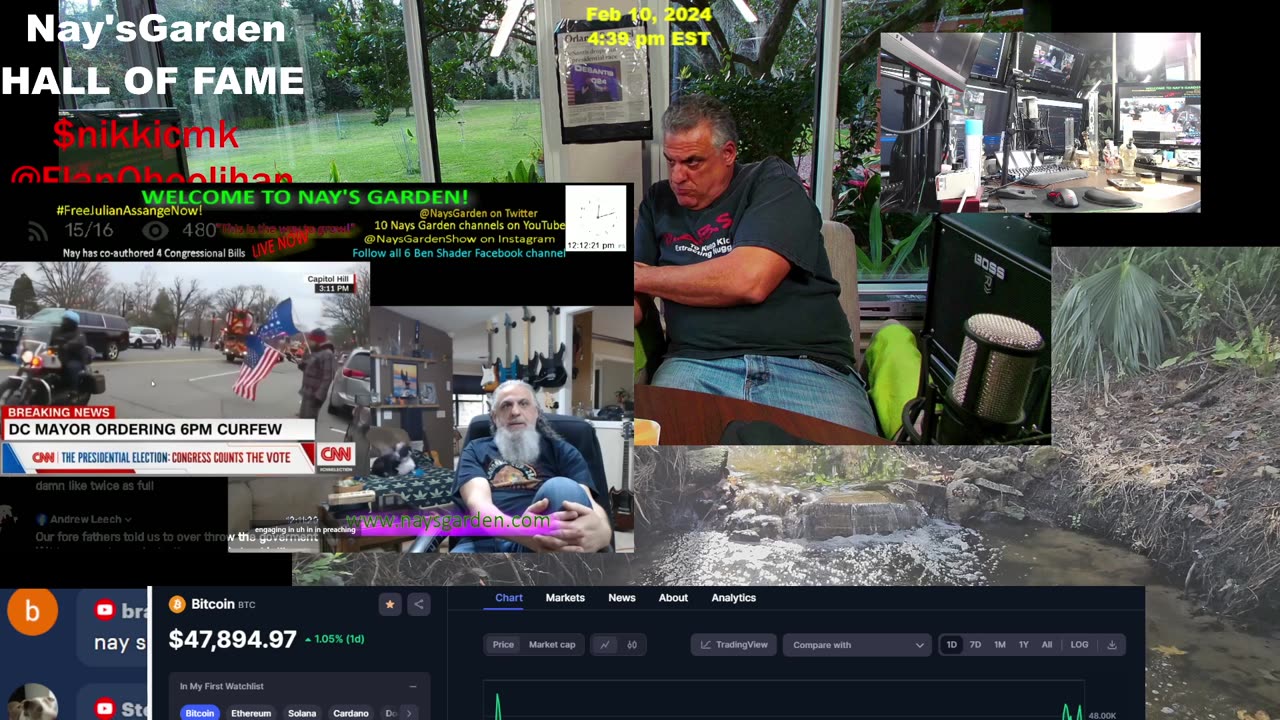Image resolution: width=1280 pixels, height=720 pixels.
Task: Open the share icon beside the star
Action: pyautogui.click(x=418, y=604)
